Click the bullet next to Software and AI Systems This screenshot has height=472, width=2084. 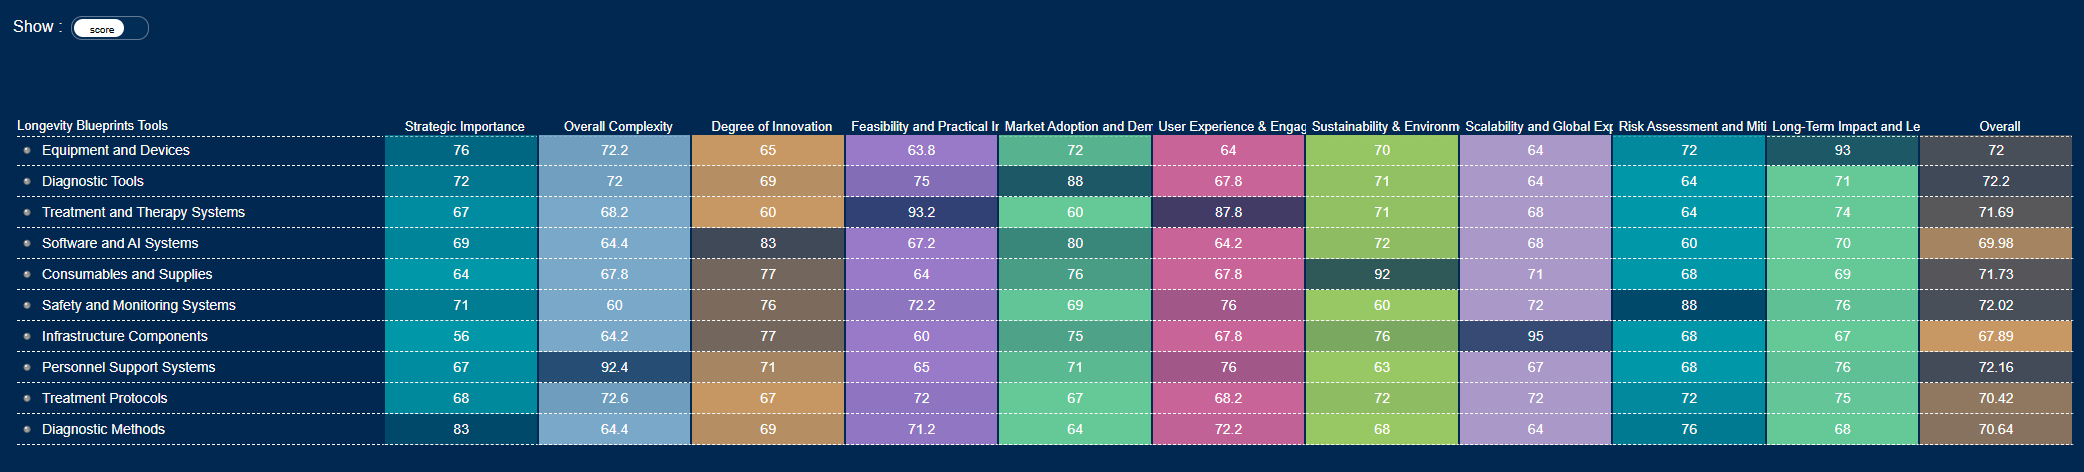click(27, 243)
